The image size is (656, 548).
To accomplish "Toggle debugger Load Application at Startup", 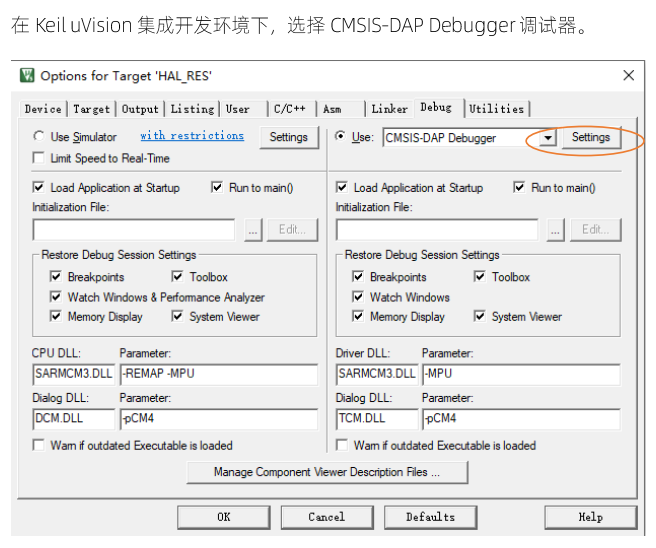I will (x=342, y=187).
